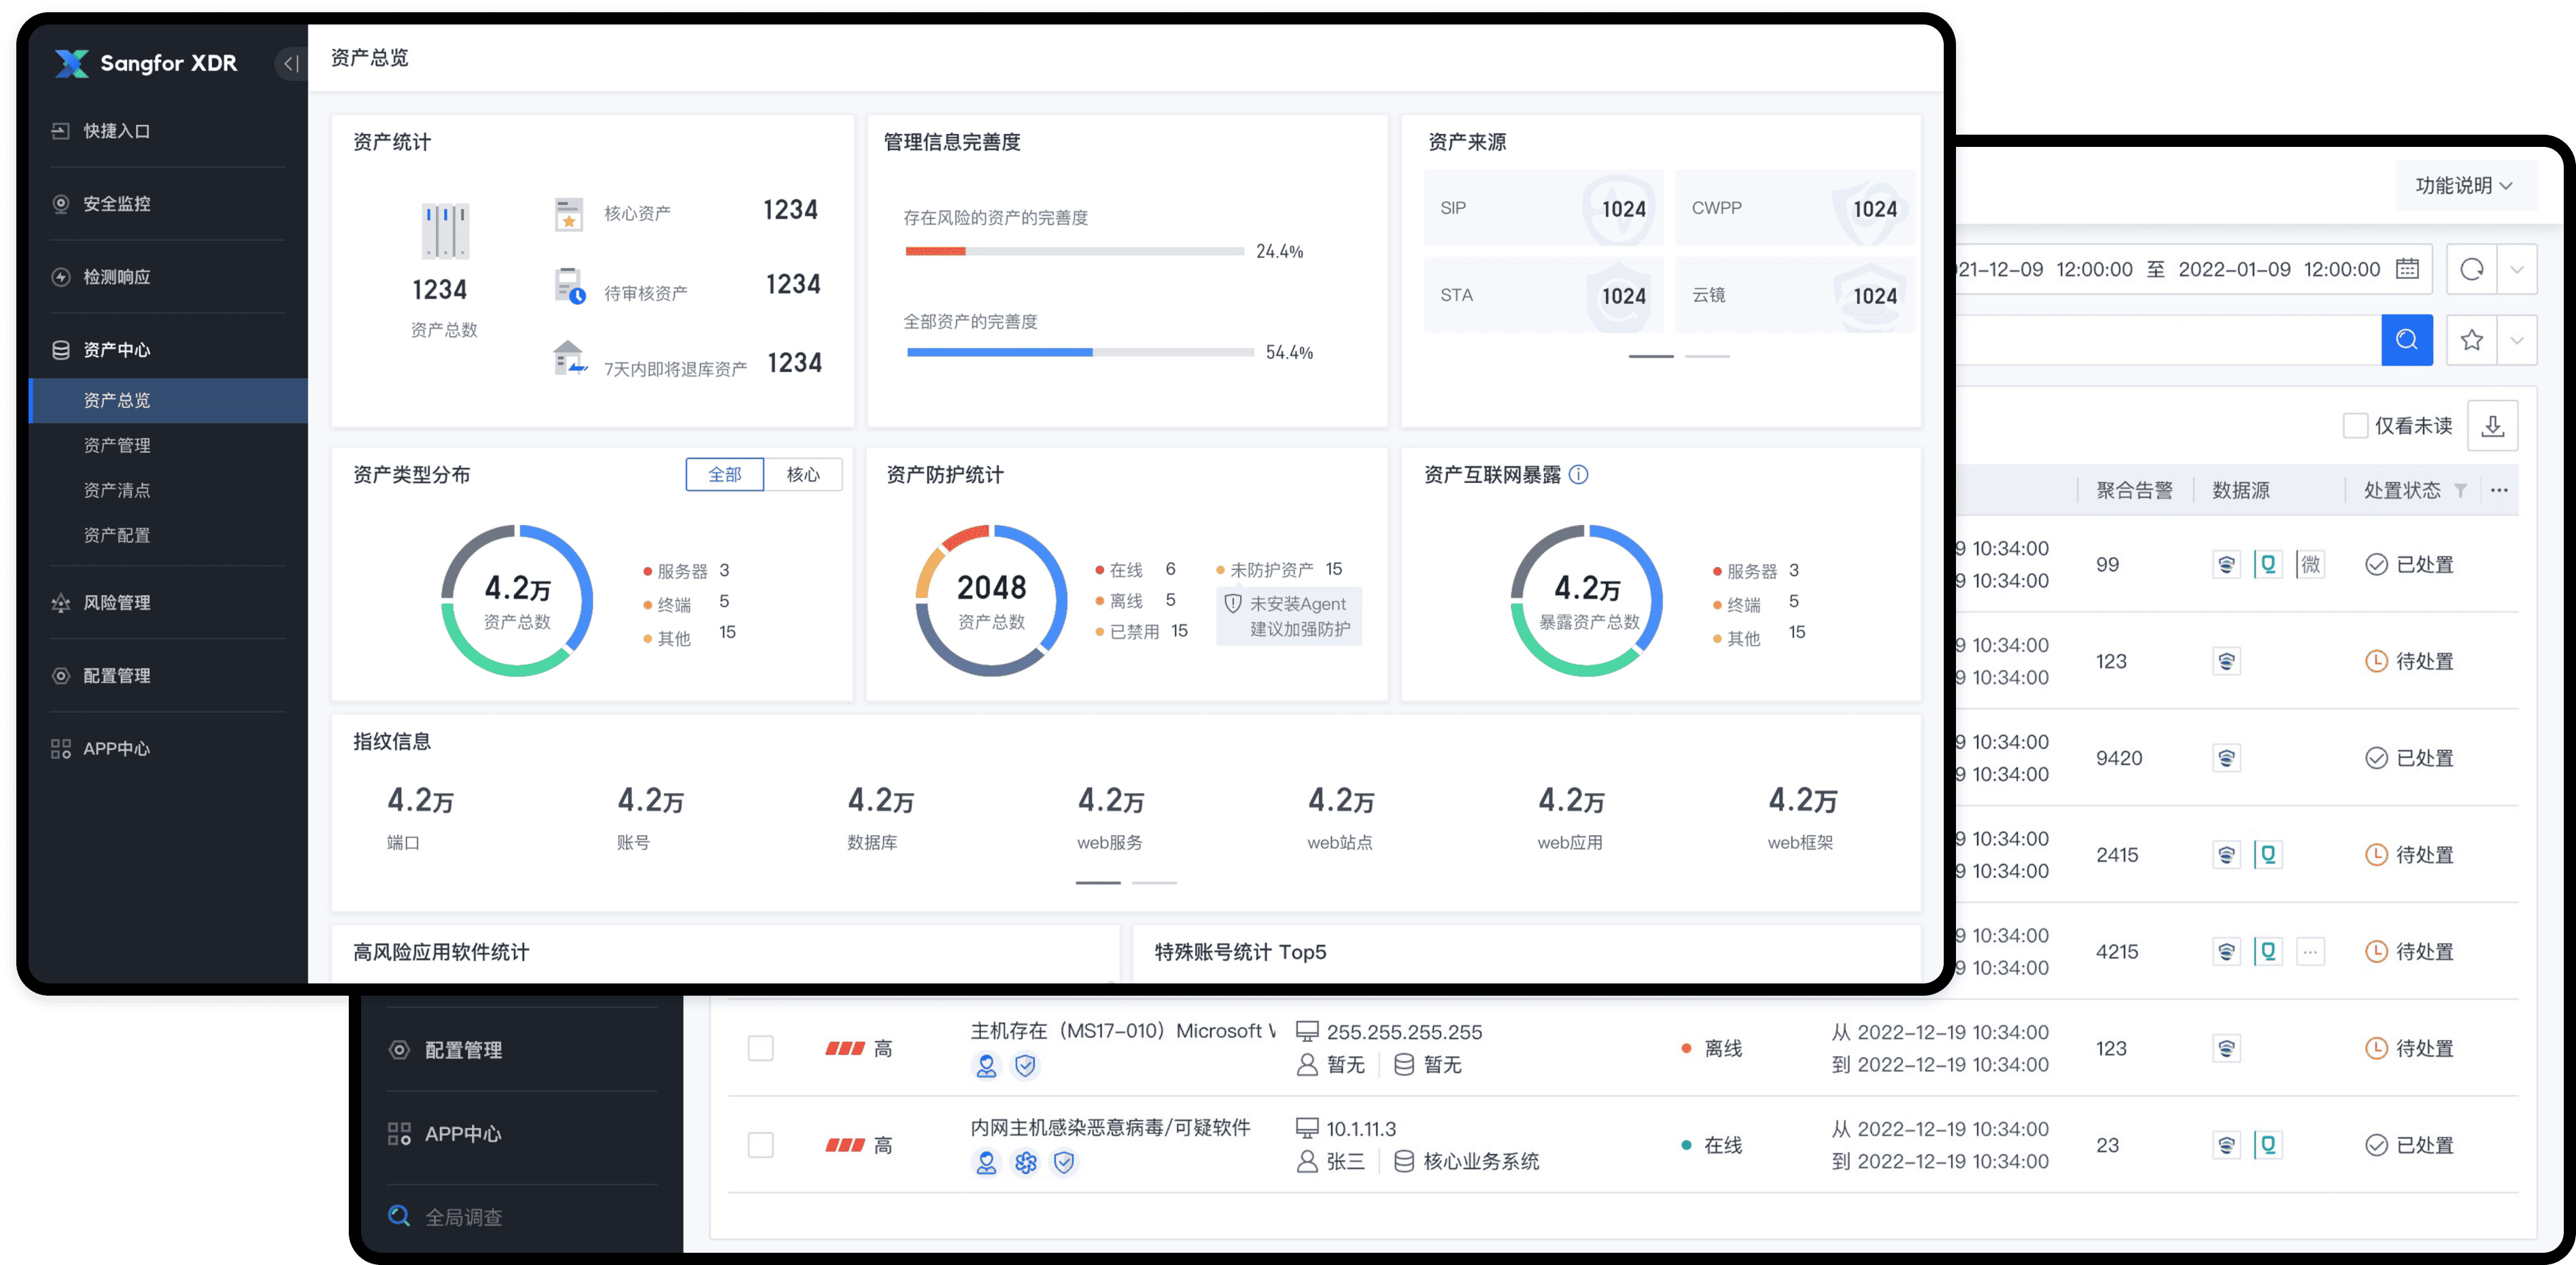Open column more options ellipsis
Image resolution: width=2576 pixels, height=1265 pixels.
pos(2499,490)
